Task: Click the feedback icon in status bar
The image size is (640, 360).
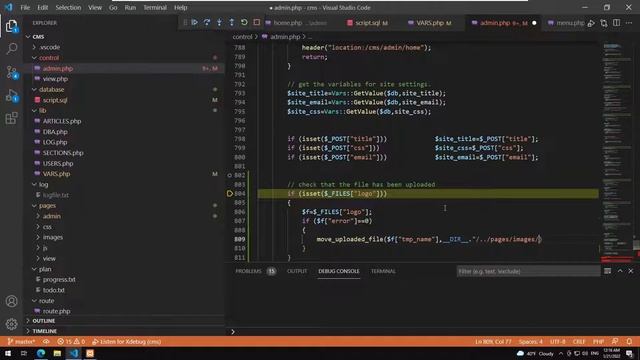Action: tap(615, 341)
